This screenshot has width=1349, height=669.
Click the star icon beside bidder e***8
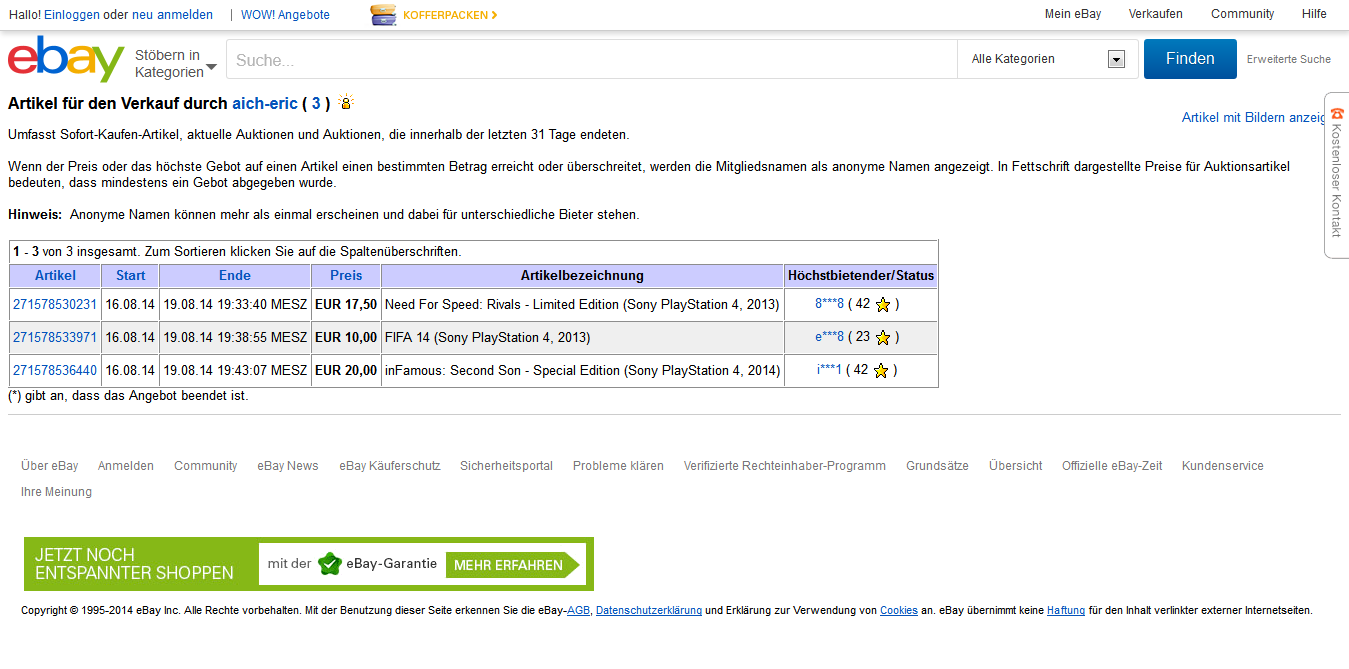[x=882, y=338]
